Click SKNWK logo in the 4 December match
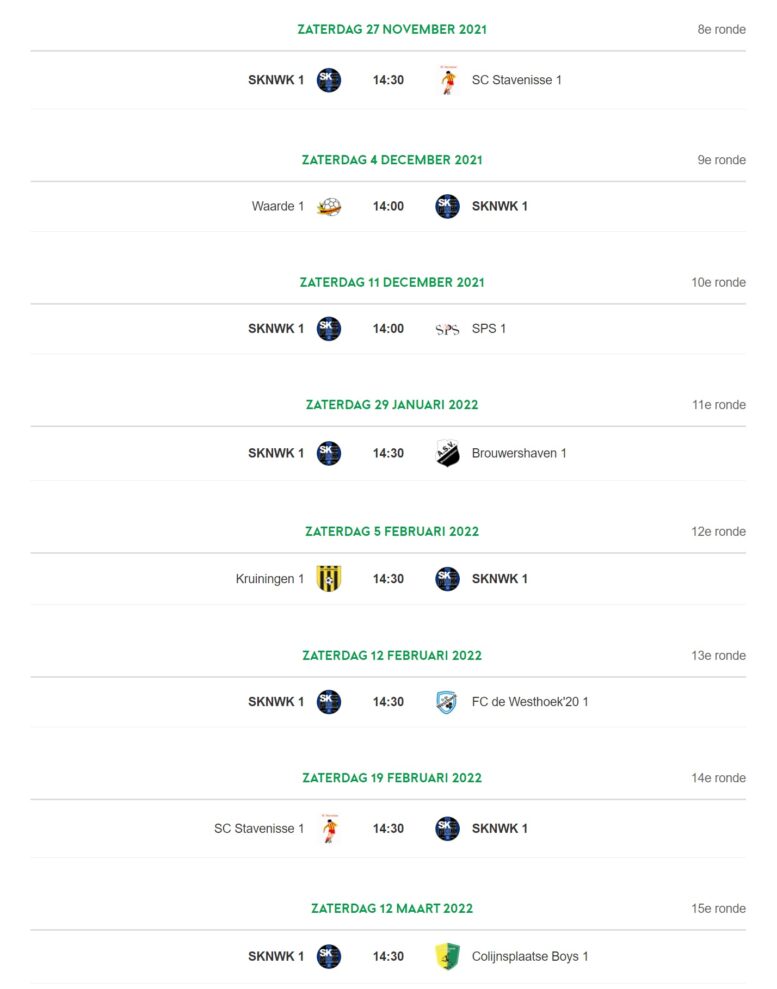 pos(447,206)
